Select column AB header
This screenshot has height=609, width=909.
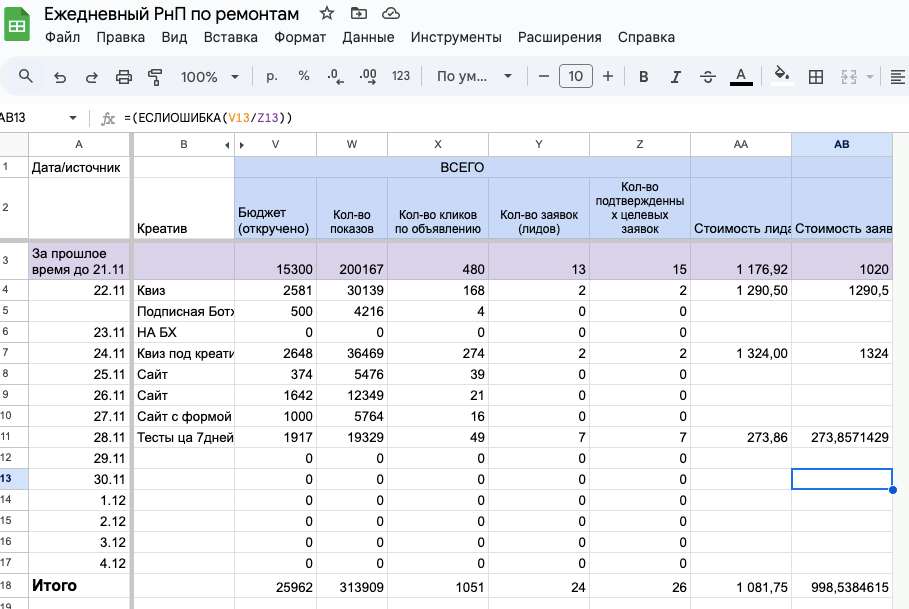point(842,144)
